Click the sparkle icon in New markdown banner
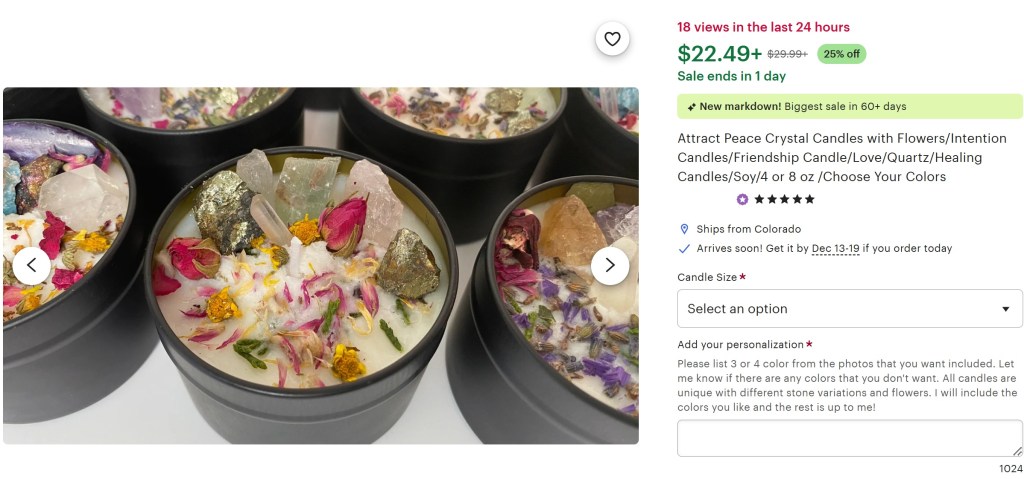The width and height of the screenshot is (1024, 479). [x=690, y=106]
